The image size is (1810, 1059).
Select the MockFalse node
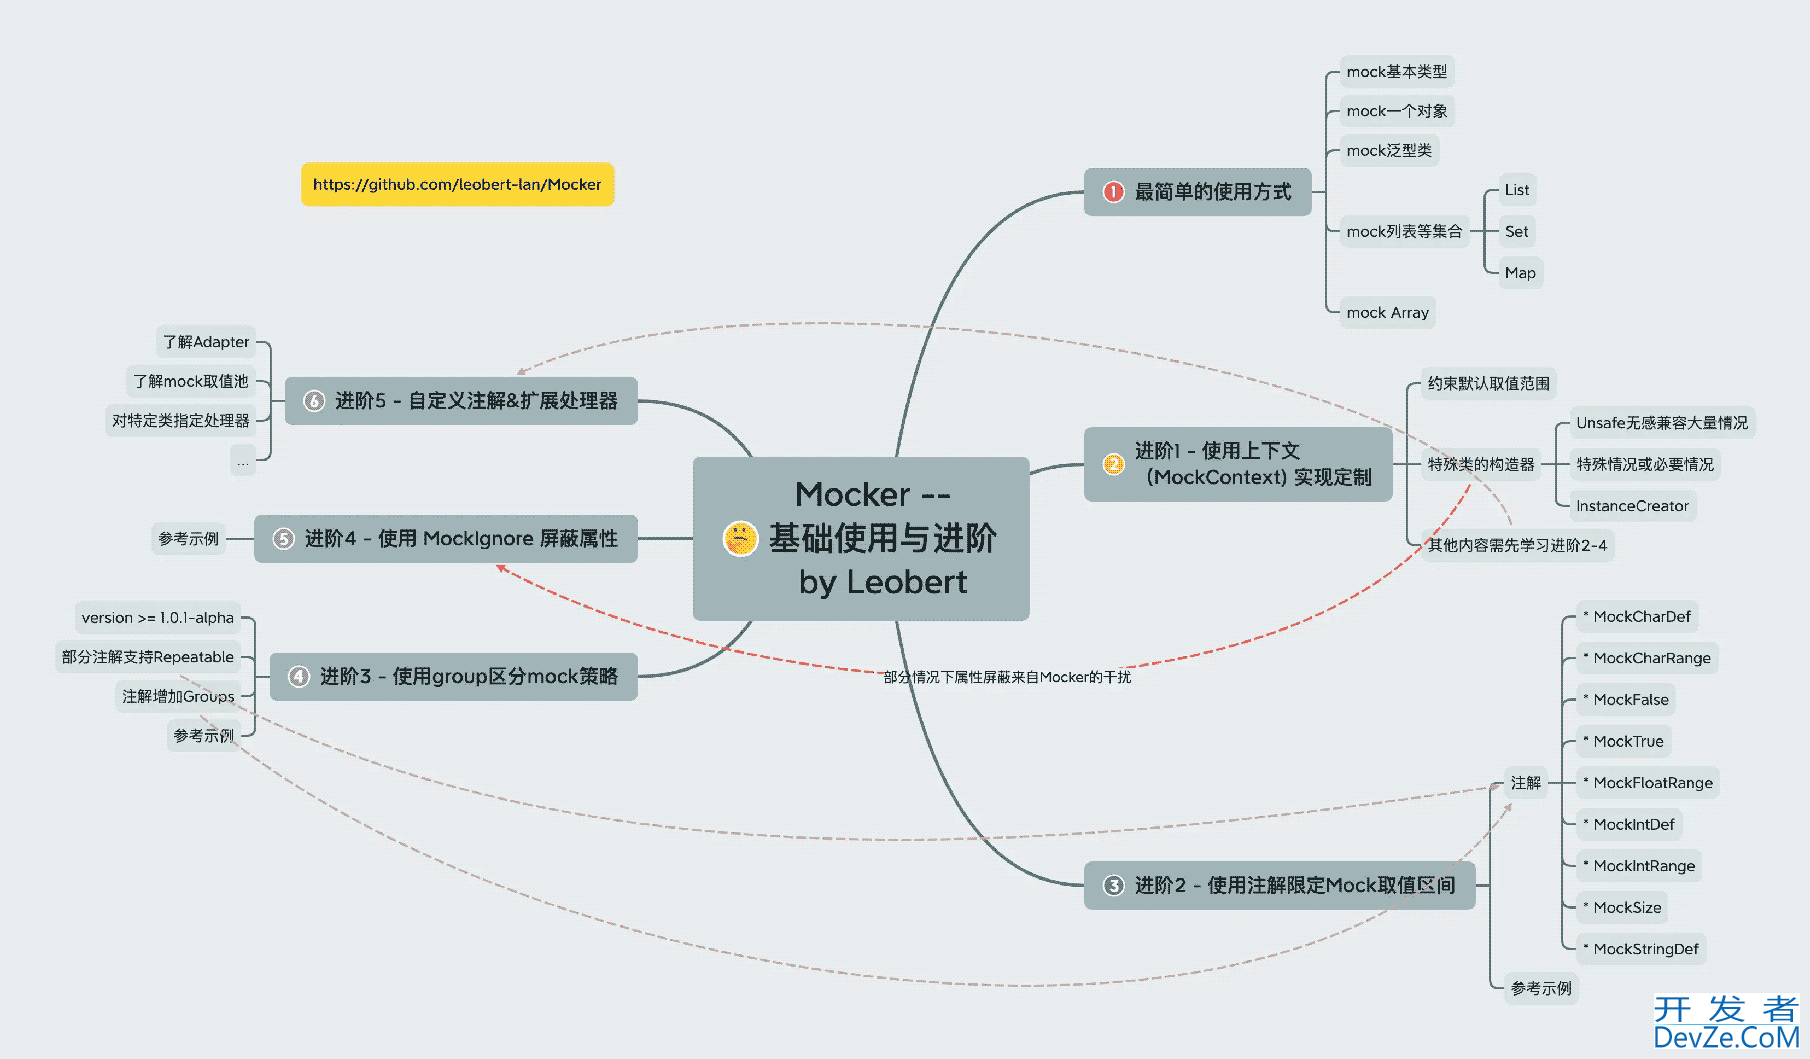(x=1626, y=700)
